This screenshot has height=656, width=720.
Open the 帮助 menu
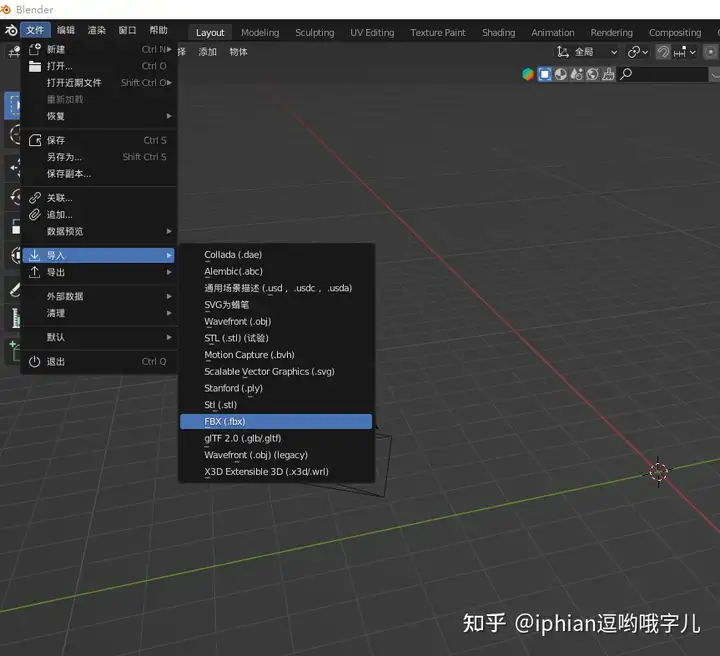point(158,30)
